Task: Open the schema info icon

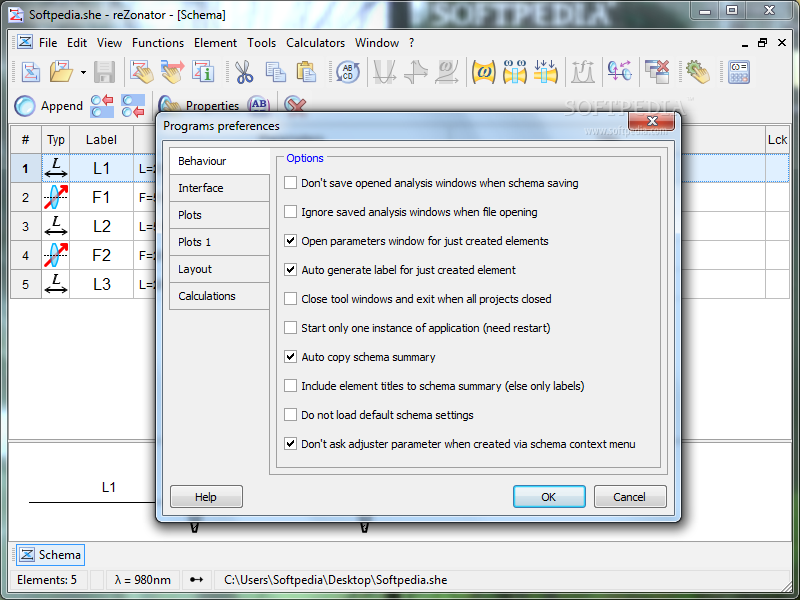Action: (203, 72)
